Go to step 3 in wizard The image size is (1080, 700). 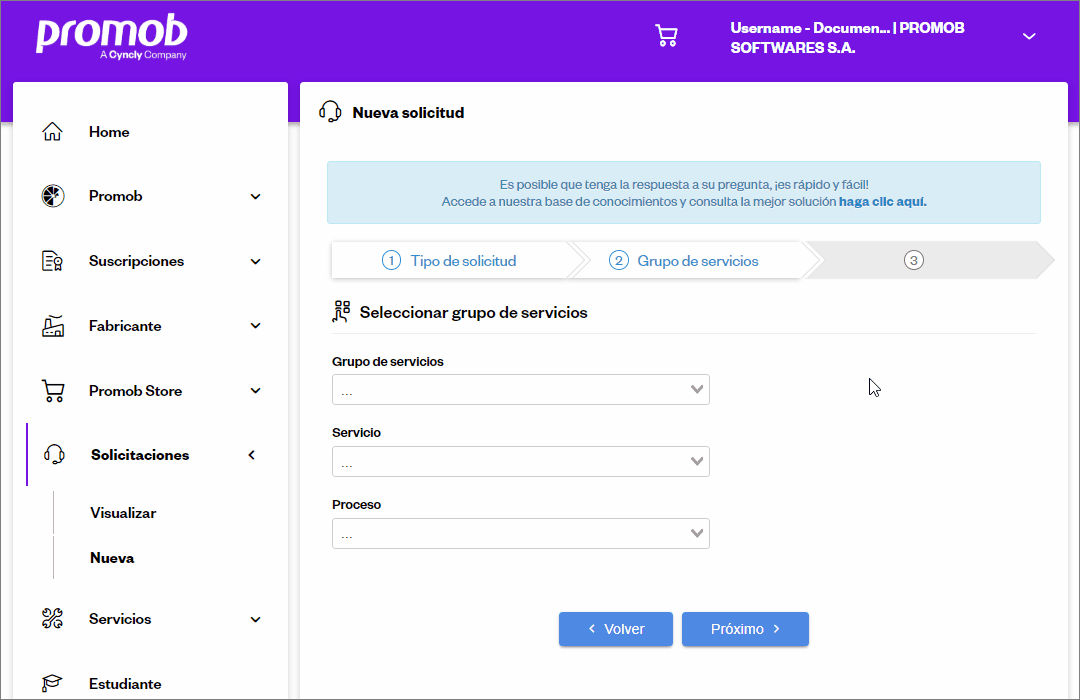click(x=913, y=260)
